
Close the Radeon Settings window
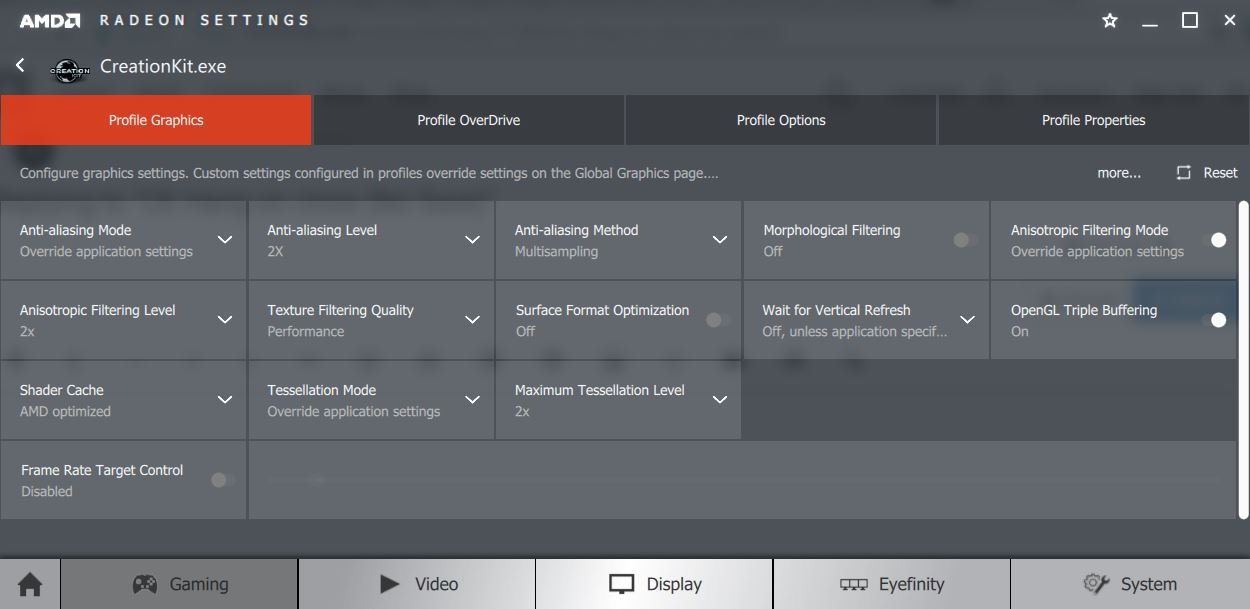(x=1230, y=20)
